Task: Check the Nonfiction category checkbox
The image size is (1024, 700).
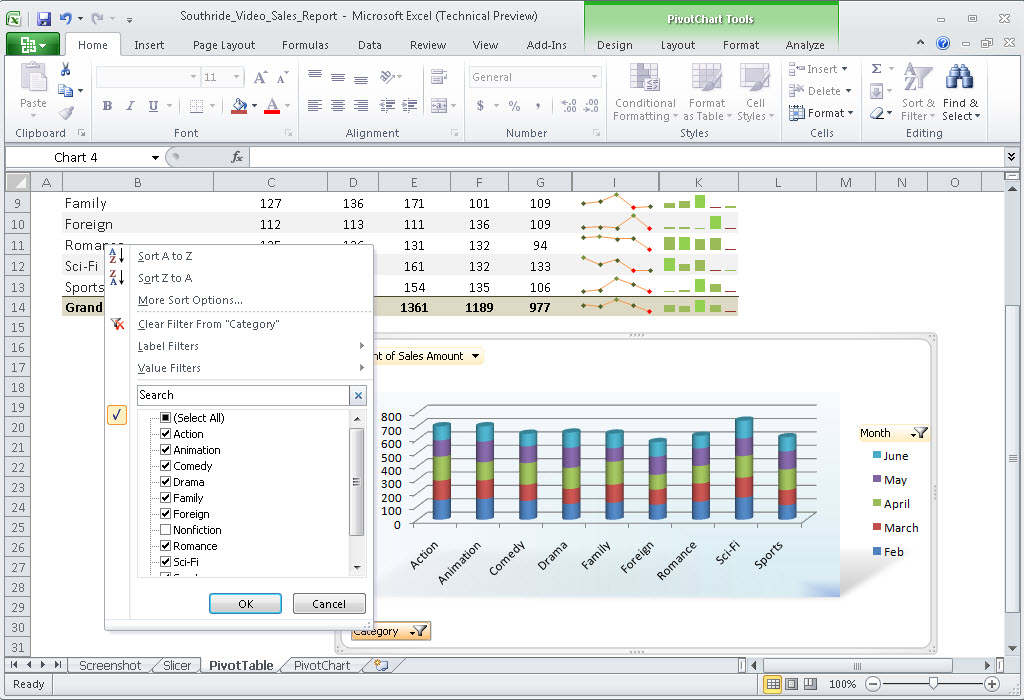Action: click(x=166, y=529)
